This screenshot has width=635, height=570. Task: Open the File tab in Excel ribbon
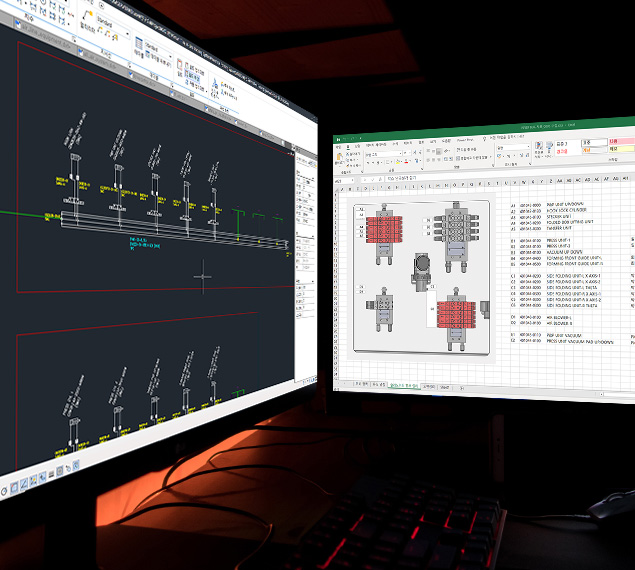[x=340, y=145]
